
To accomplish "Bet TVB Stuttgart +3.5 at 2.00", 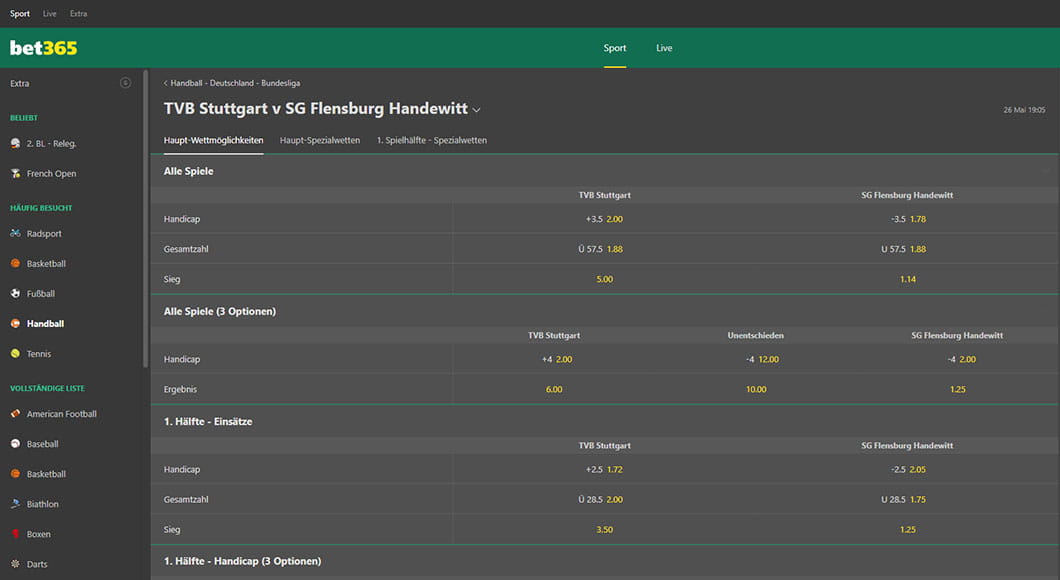I will pos(604,219).
